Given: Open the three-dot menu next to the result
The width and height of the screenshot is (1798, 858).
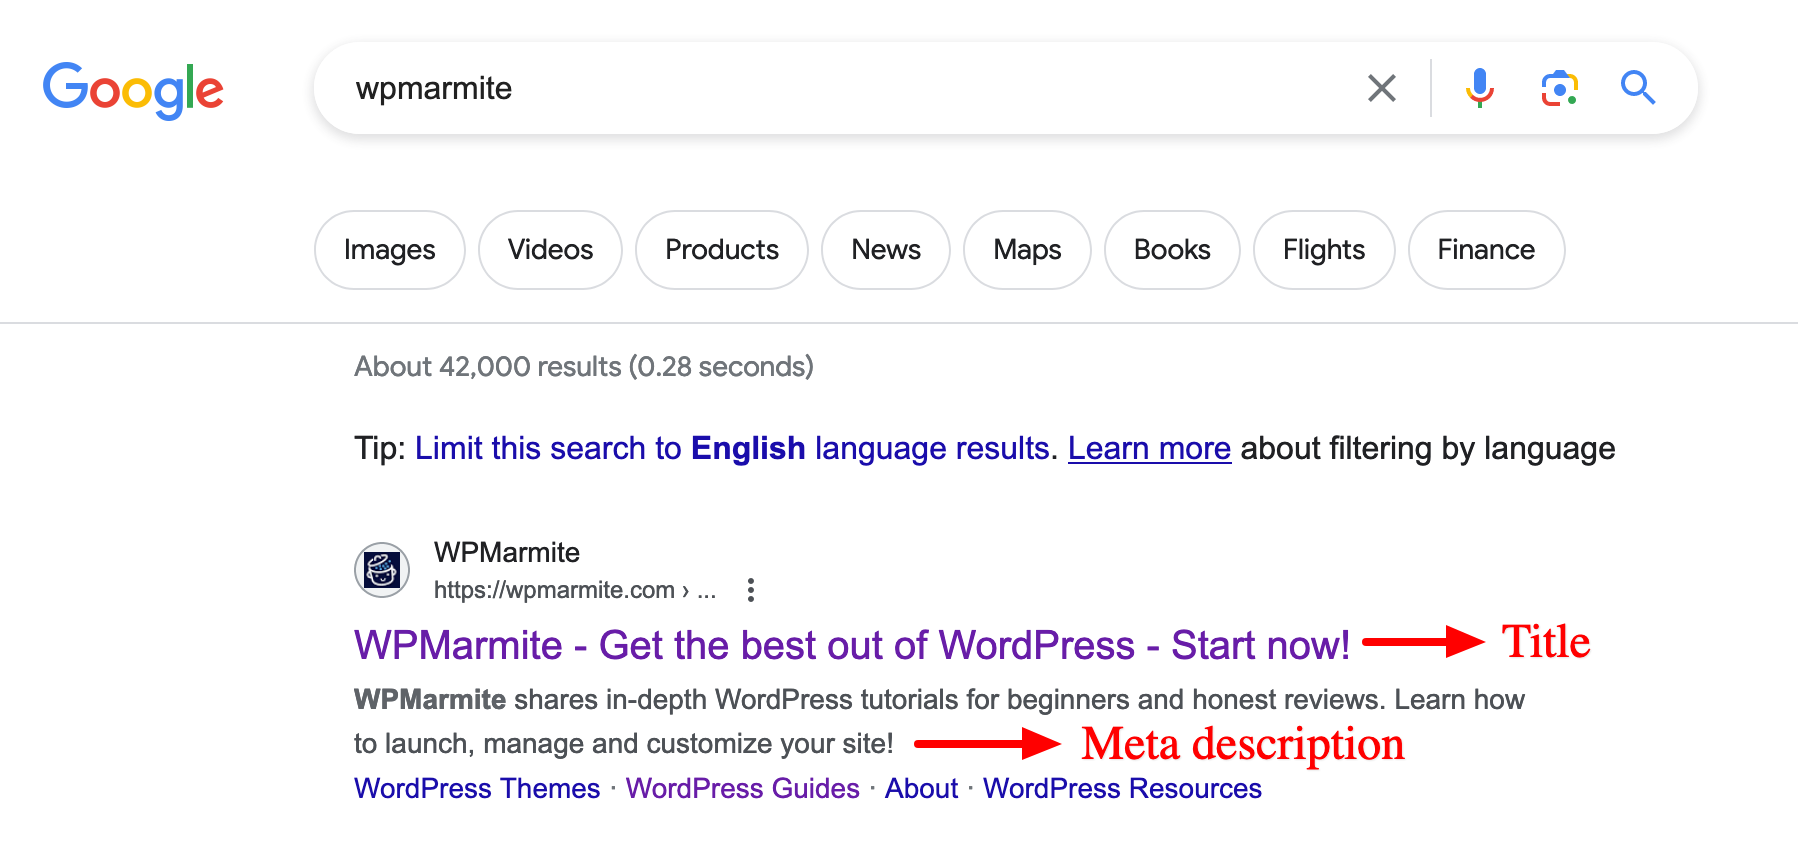Looking at the screenshot, I should 750,590.
